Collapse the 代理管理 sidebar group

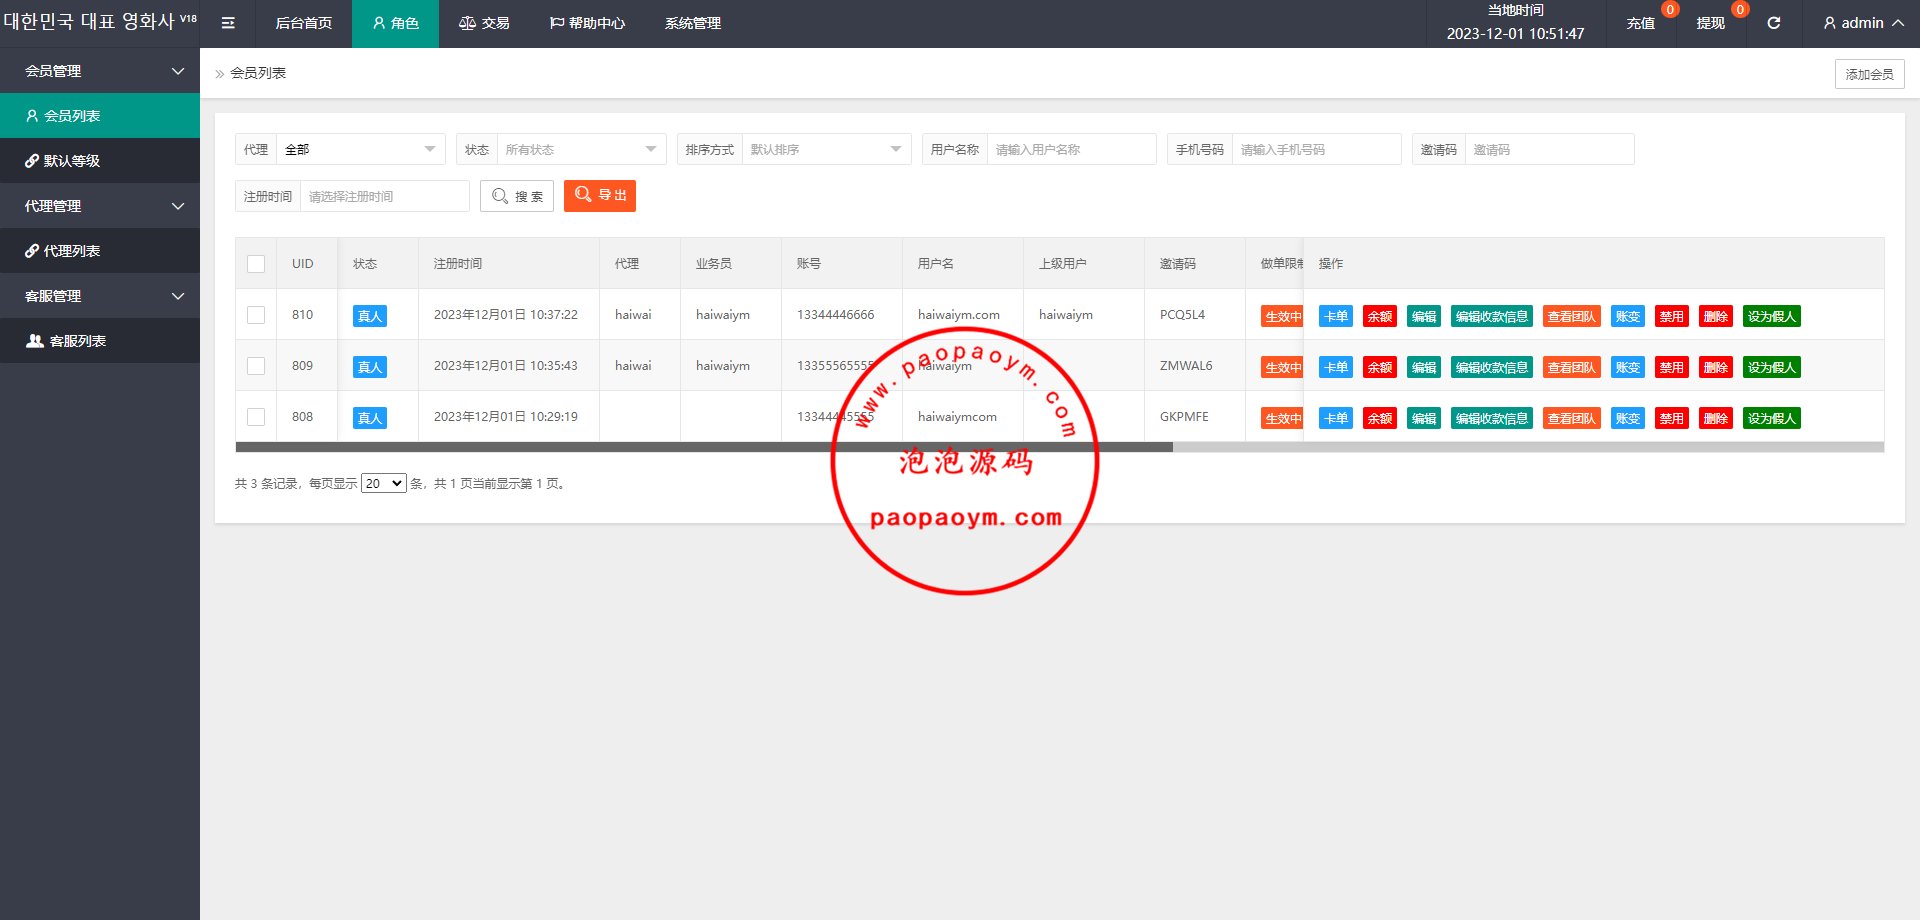click(100, 206)
